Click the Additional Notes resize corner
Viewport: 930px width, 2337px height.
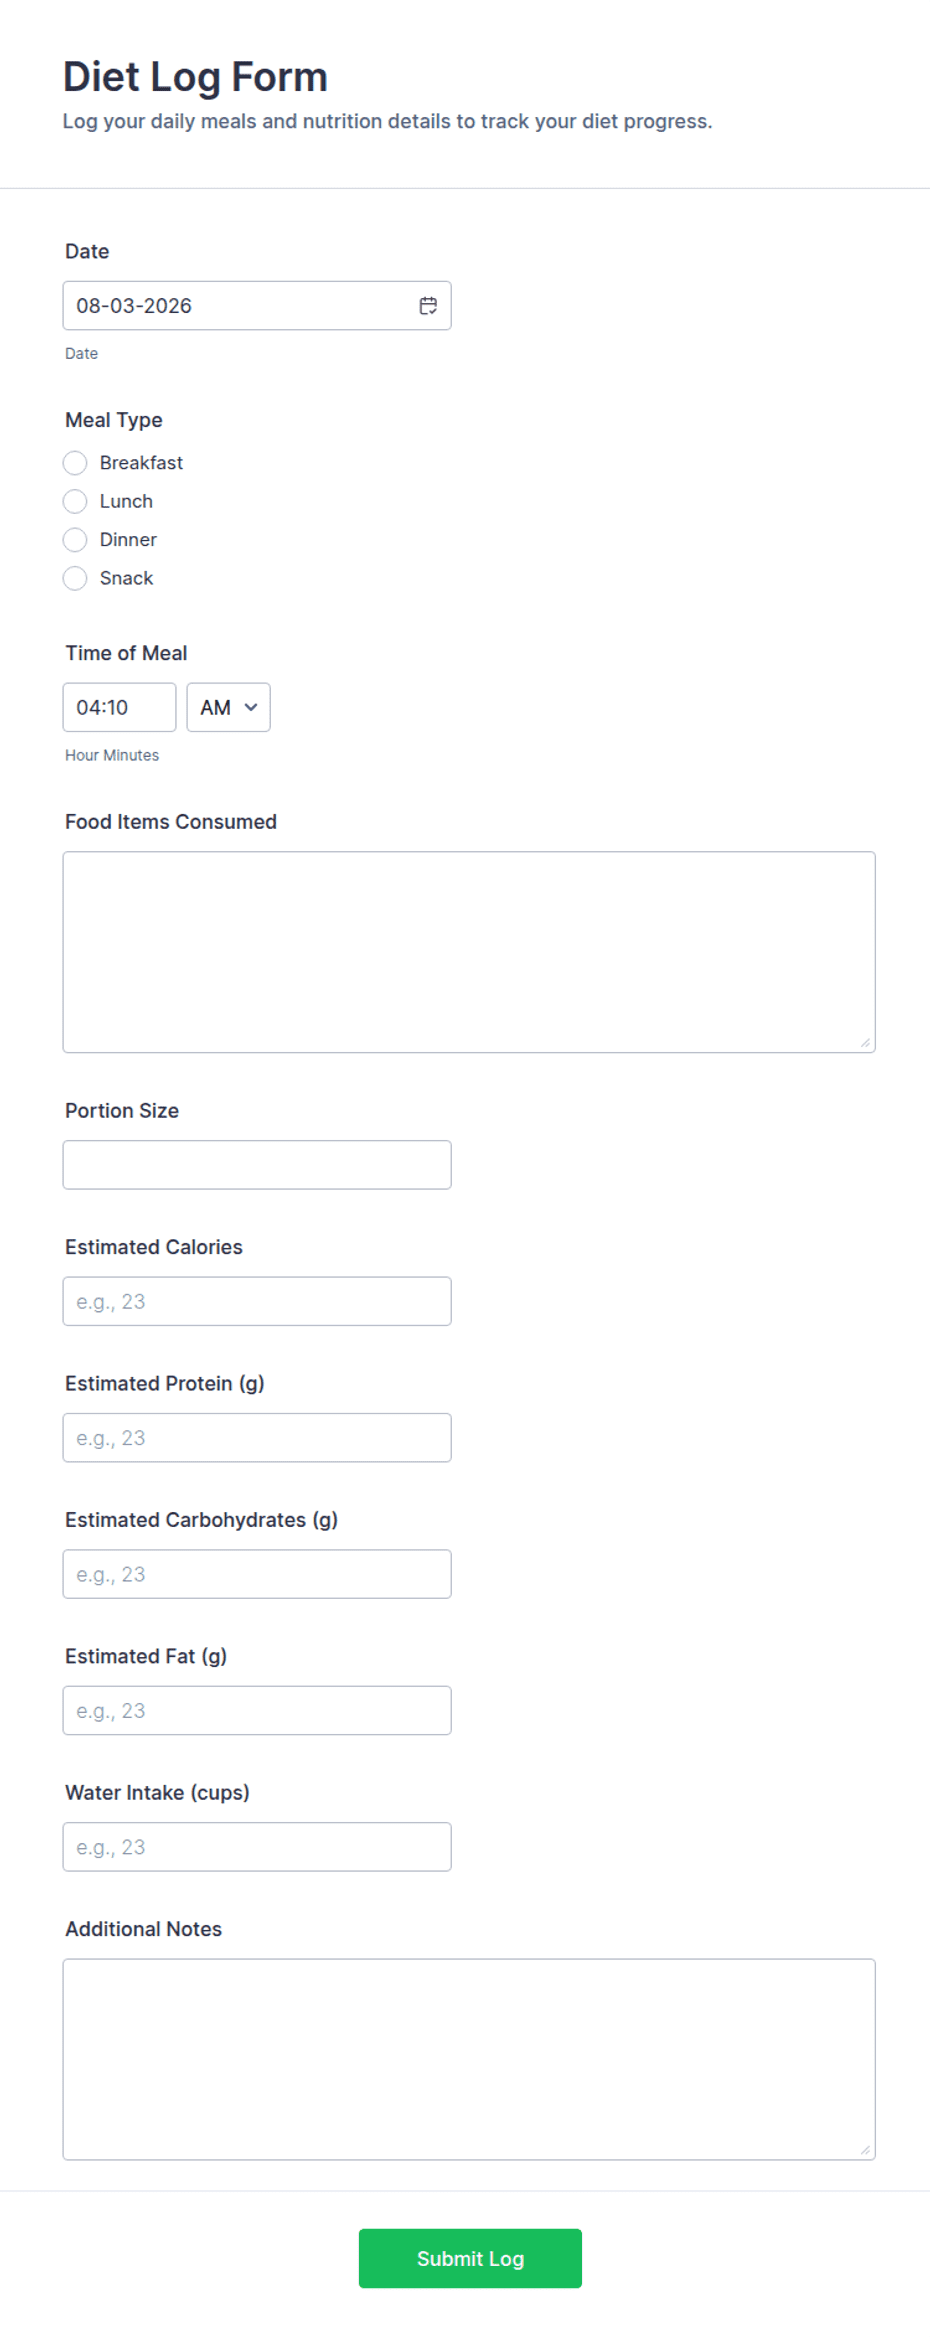pos(866,2150)
